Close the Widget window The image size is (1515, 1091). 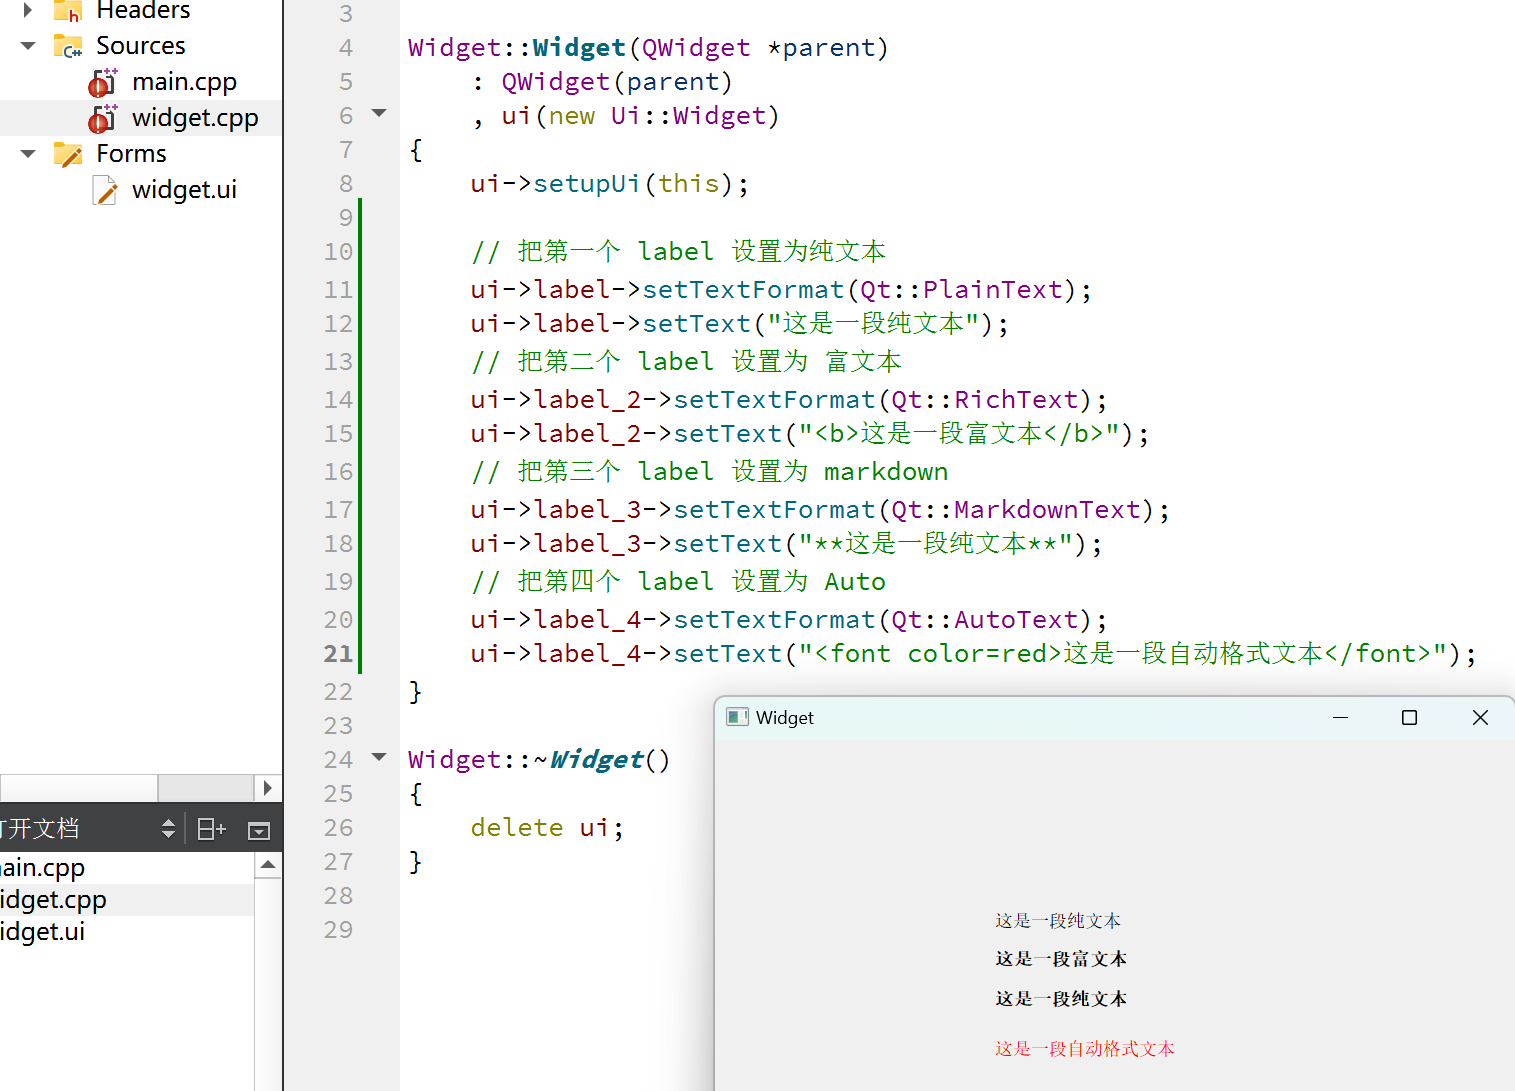click(1481, 717)
